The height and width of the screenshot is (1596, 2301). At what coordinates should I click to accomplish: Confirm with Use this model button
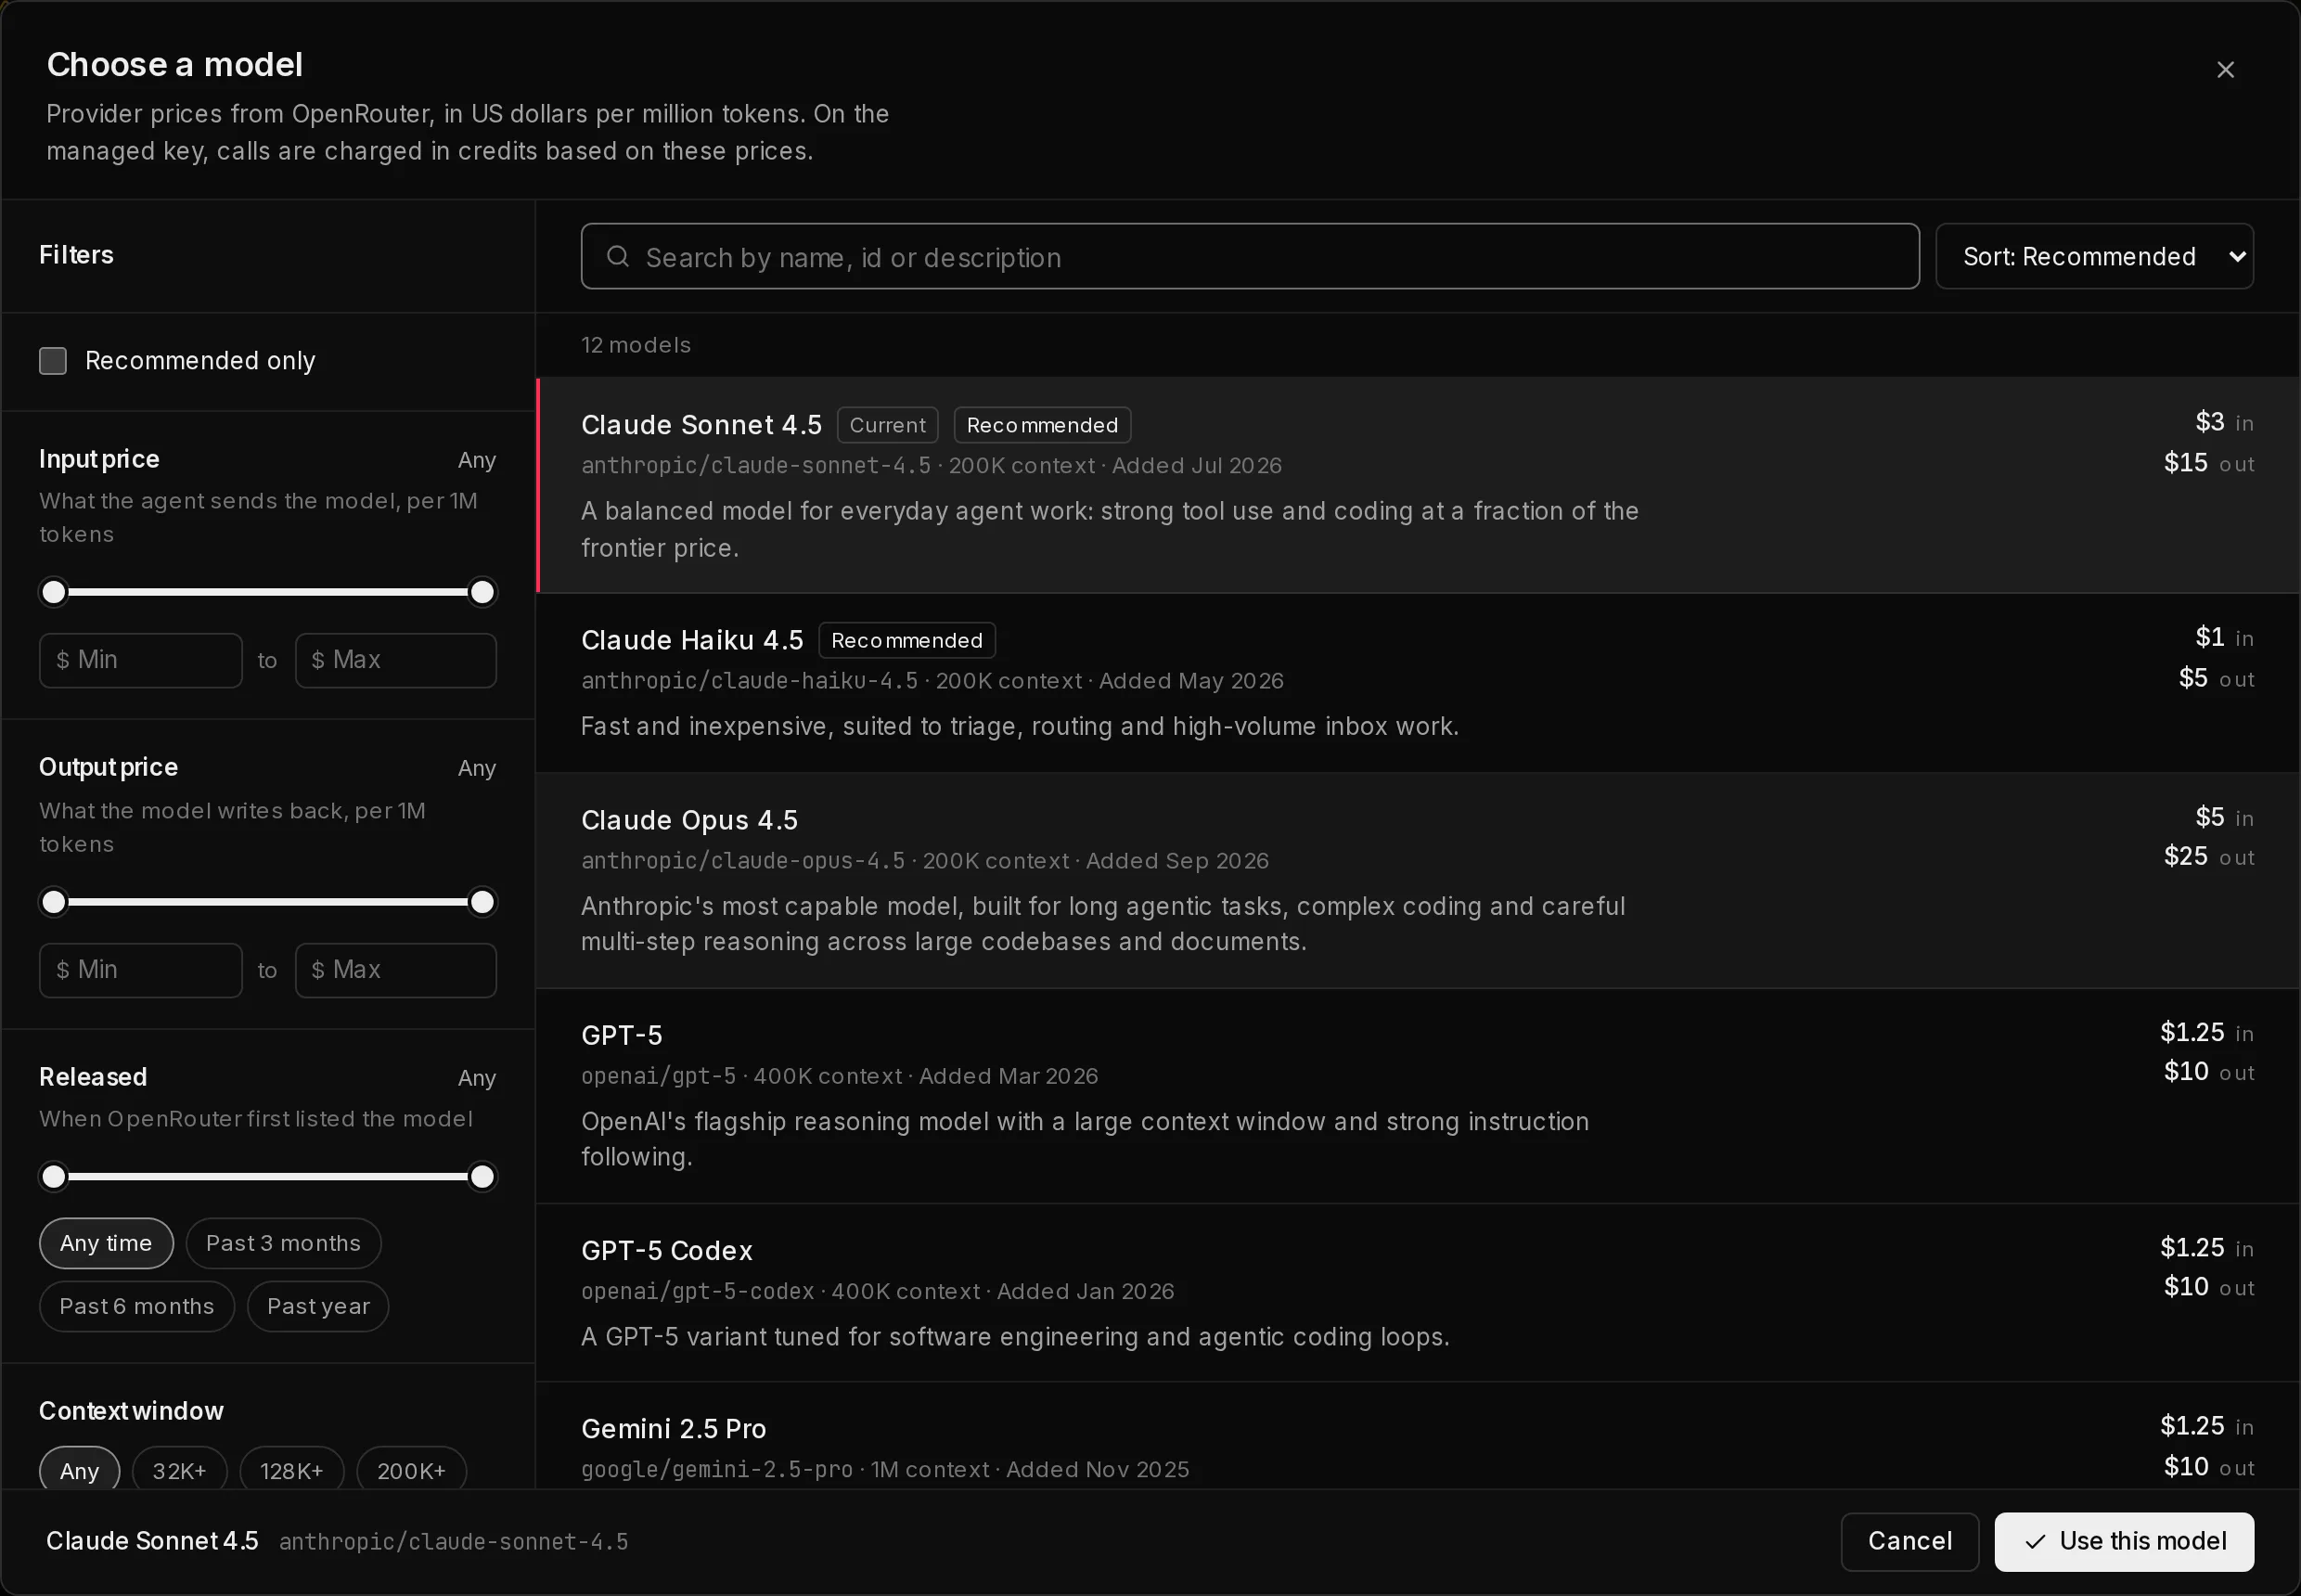tap(2124, 1541)
